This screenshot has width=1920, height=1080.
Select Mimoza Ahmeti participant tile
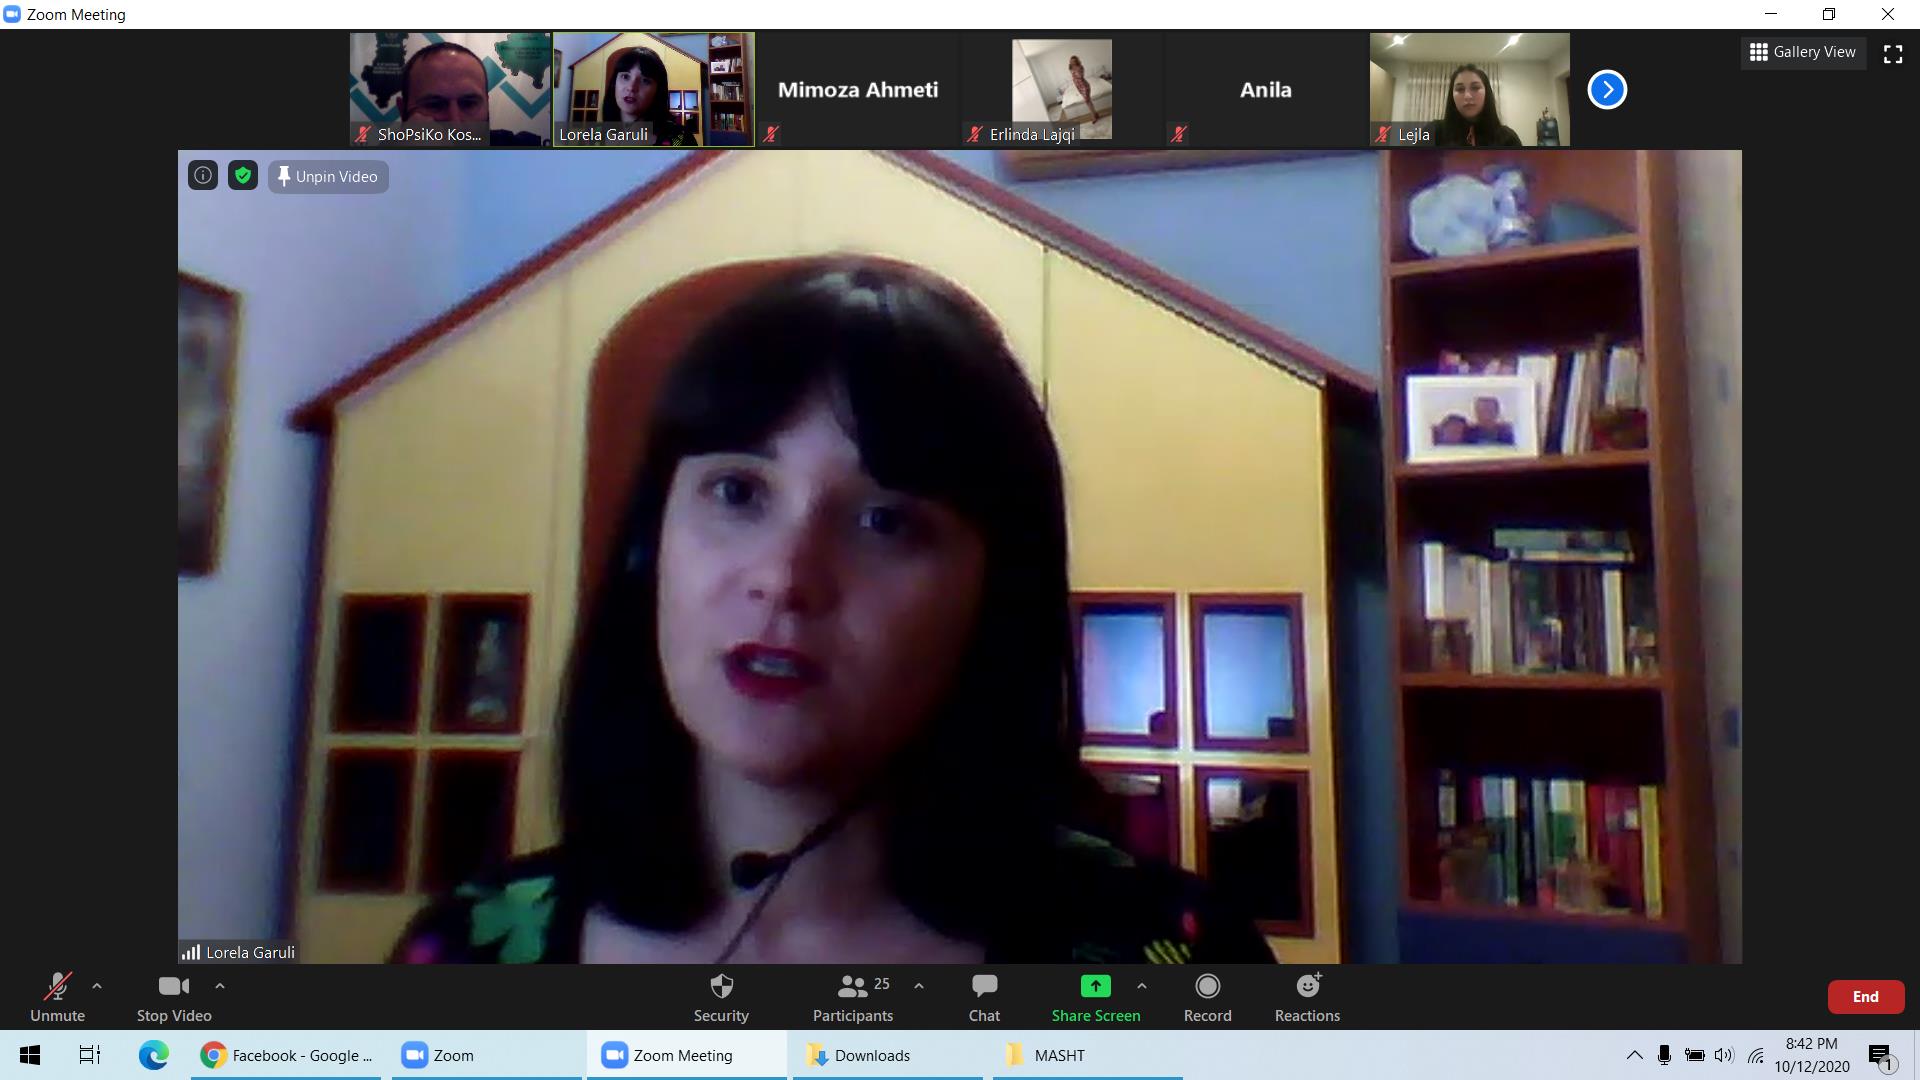point(858,90)
